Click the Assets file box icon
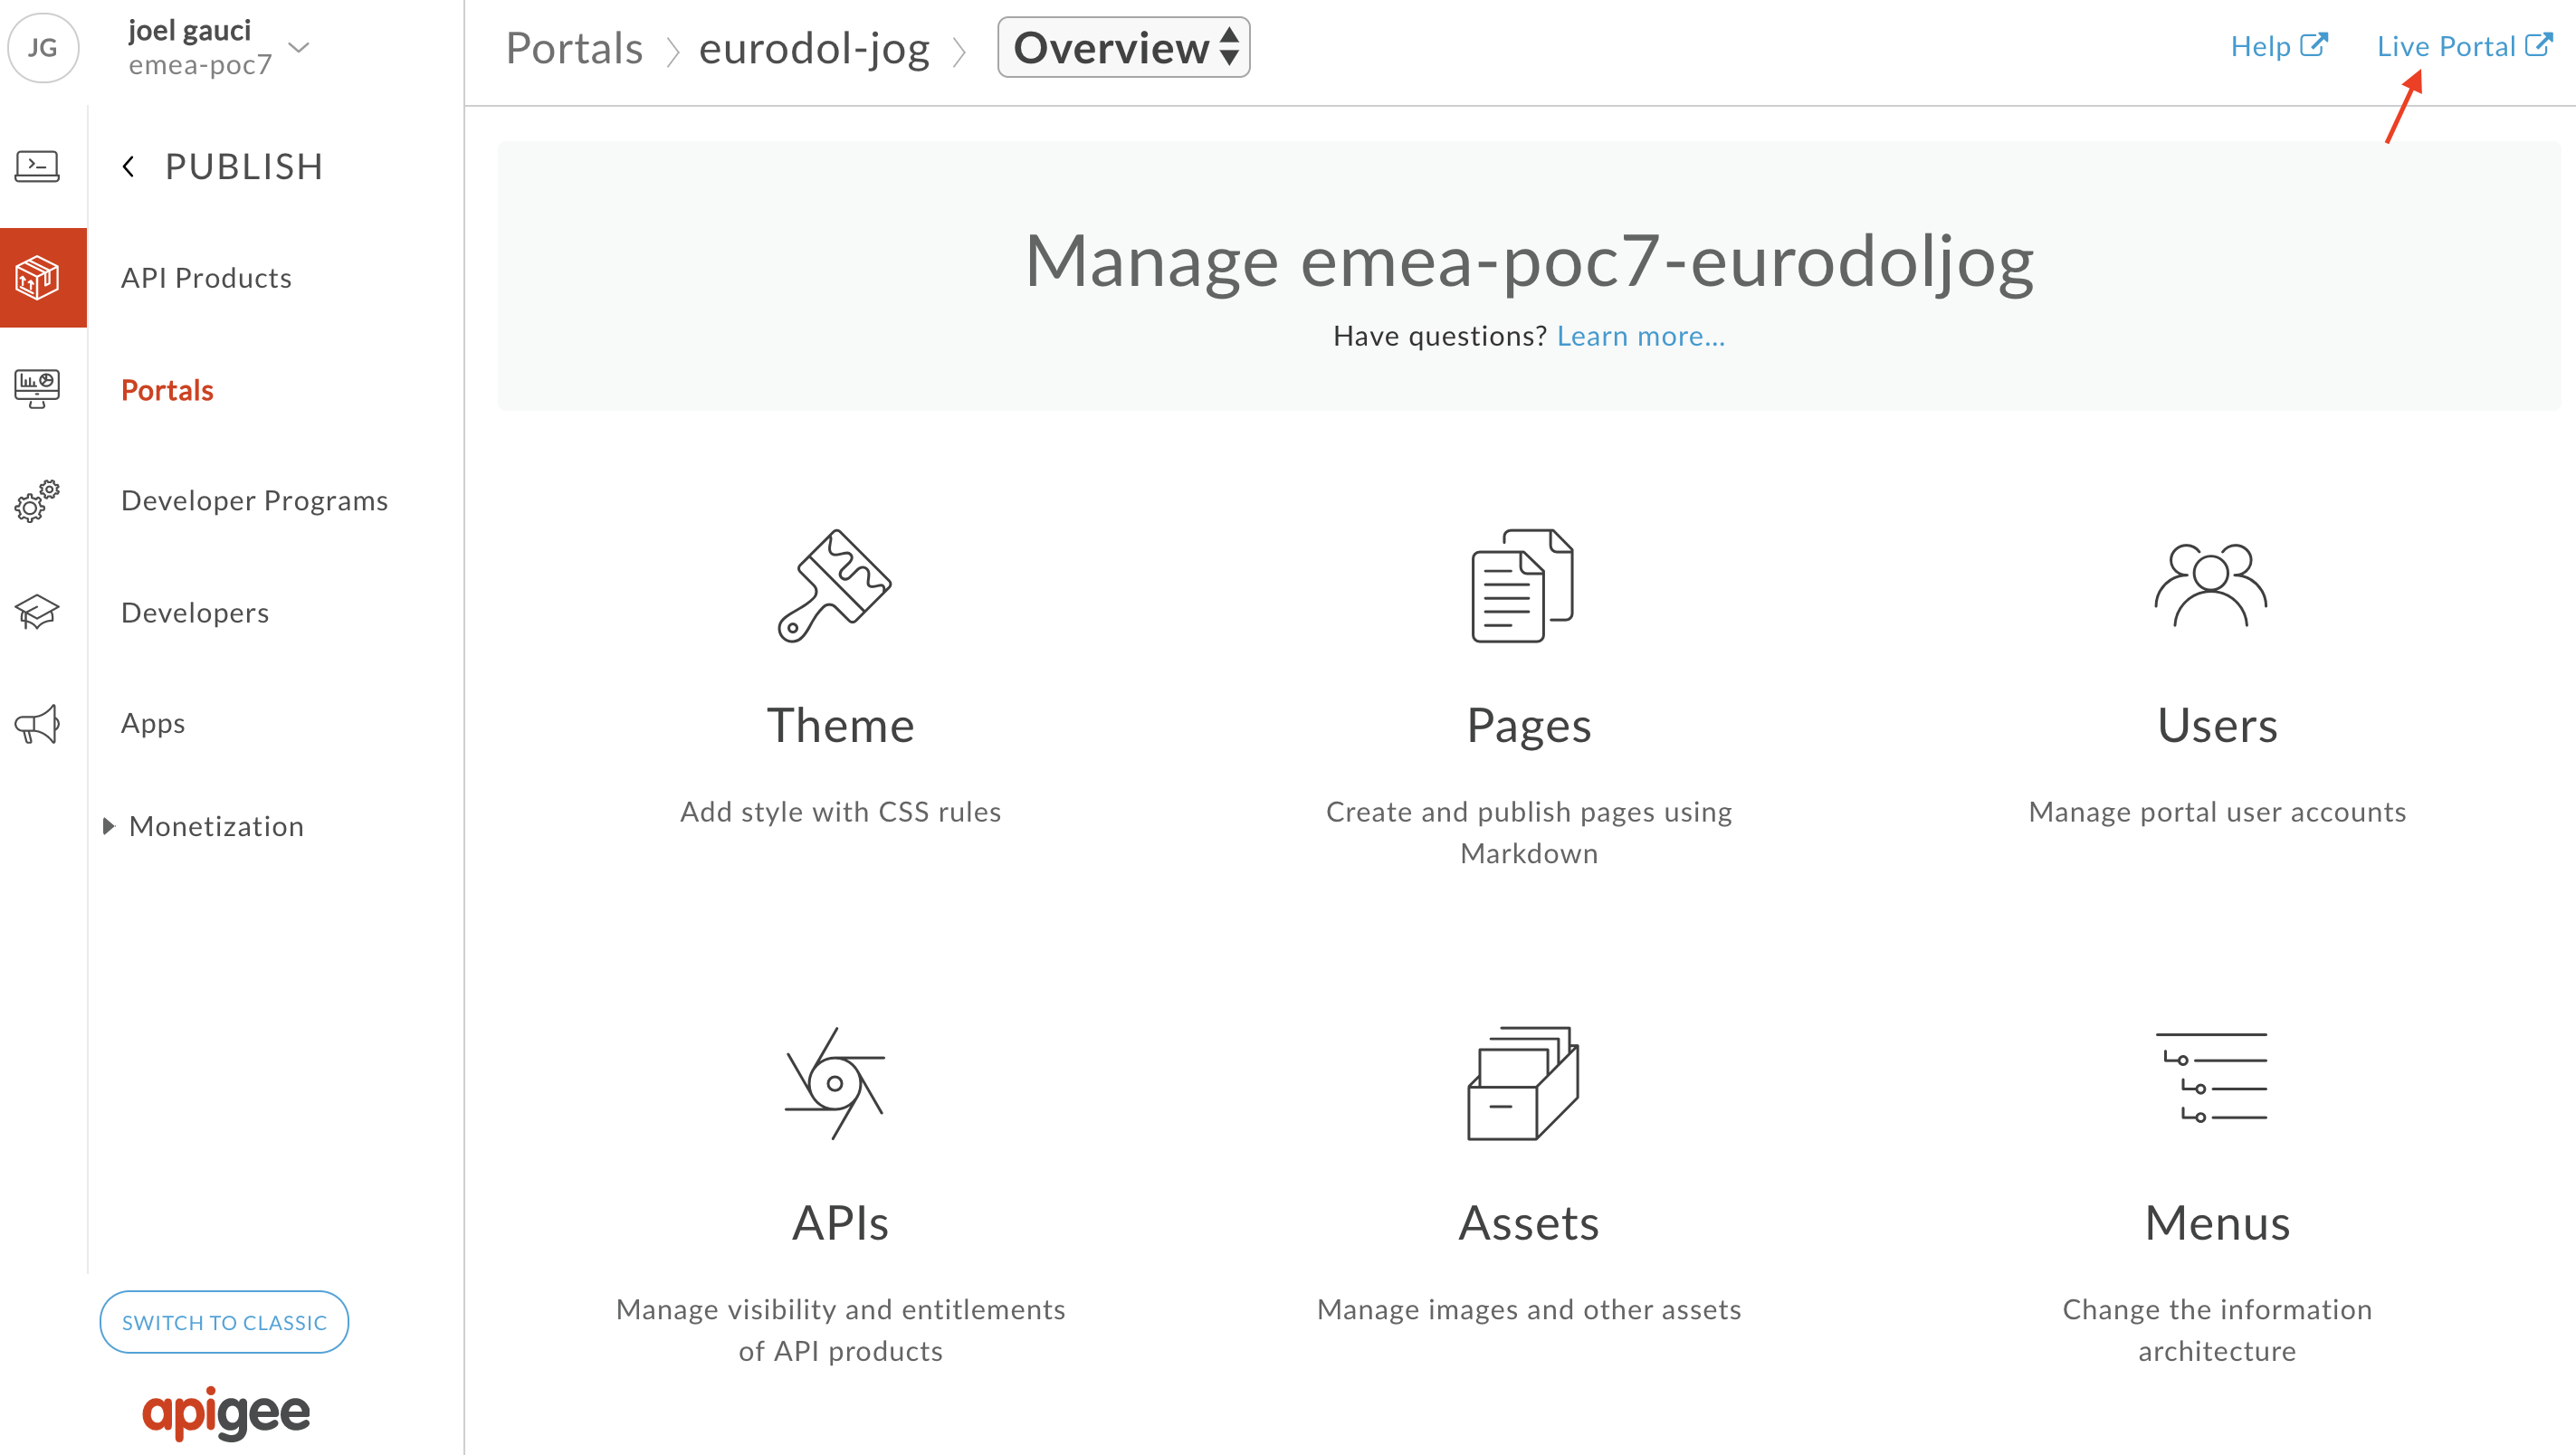This screenshot has width=2576, height=1455. 1523,1084
